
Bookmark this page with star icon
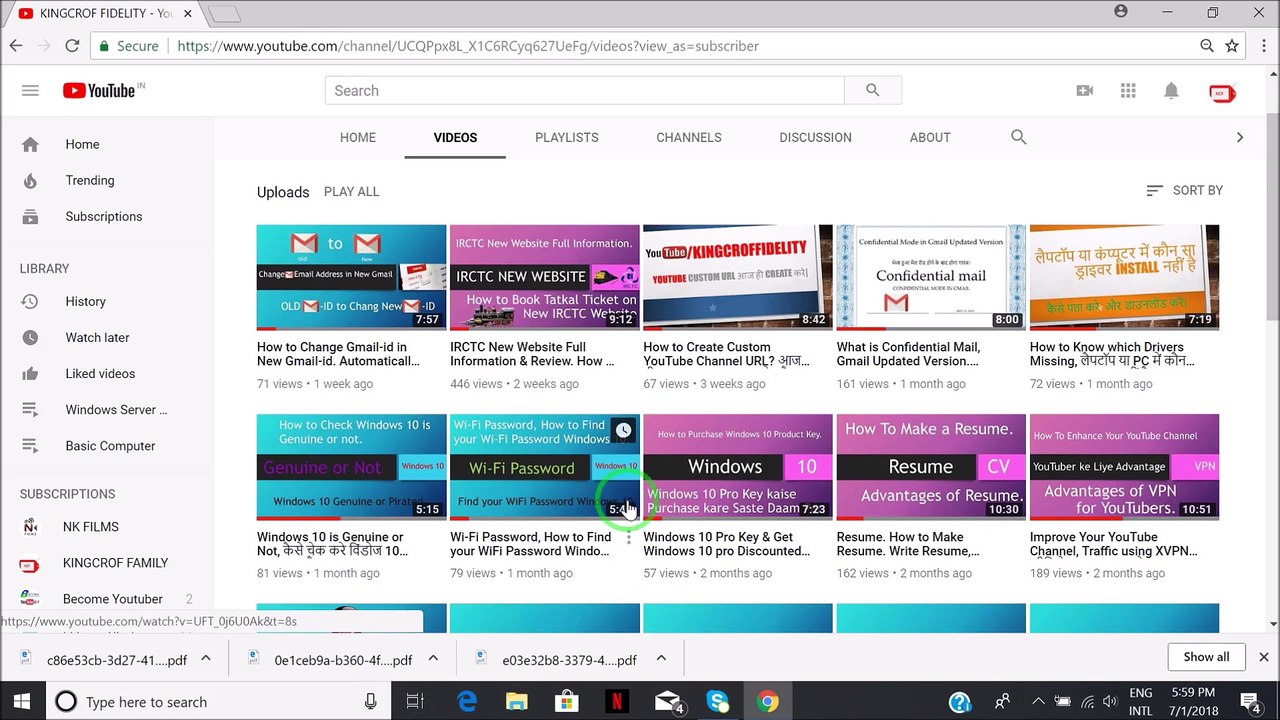tap(1232, 45)
